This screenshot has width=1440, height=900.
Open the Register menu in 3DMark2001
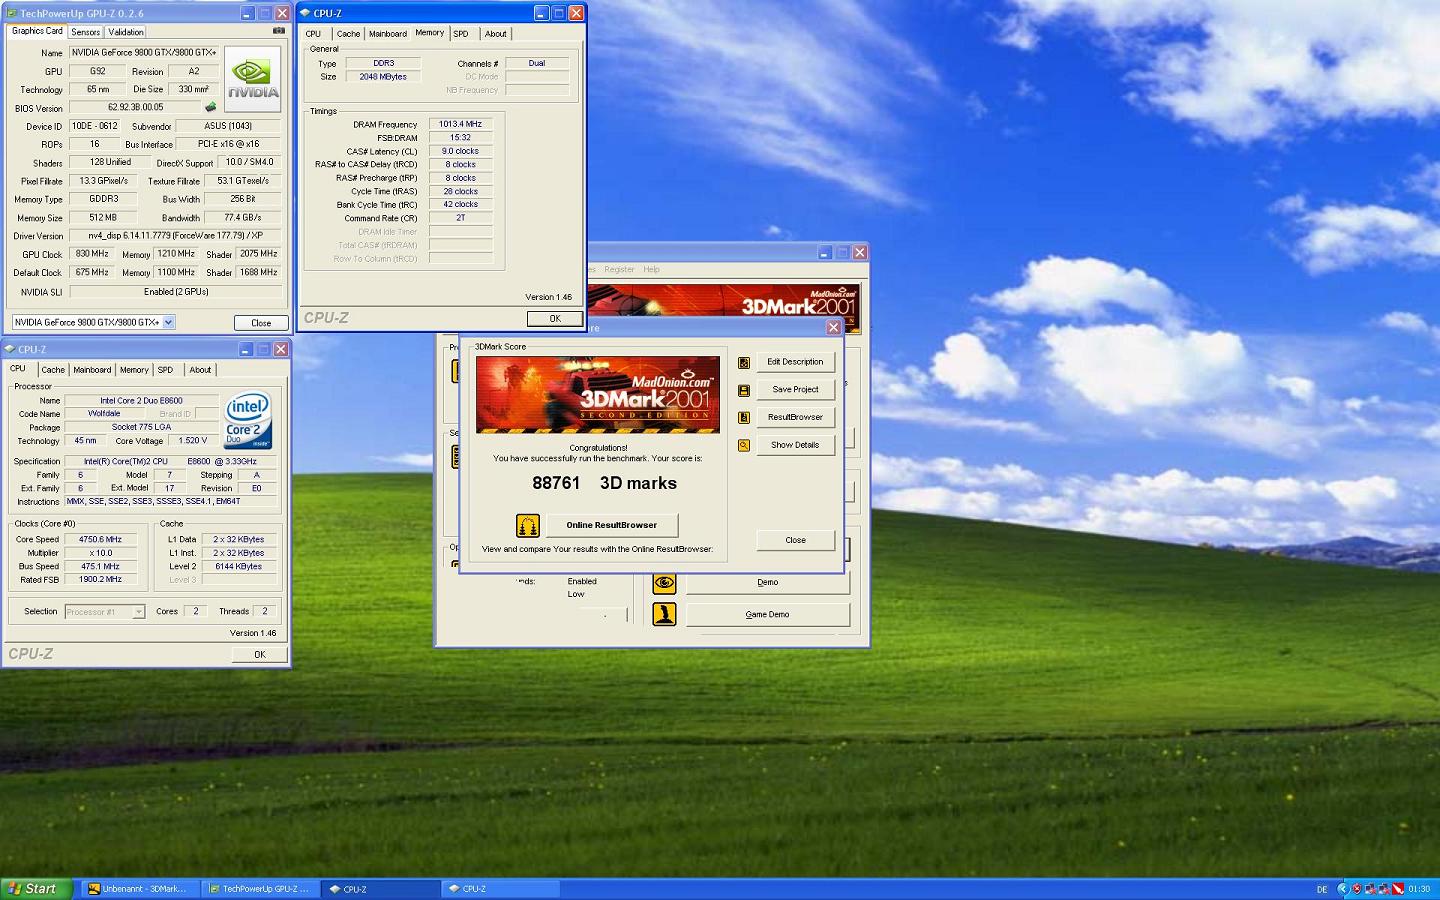pos(619,269)
